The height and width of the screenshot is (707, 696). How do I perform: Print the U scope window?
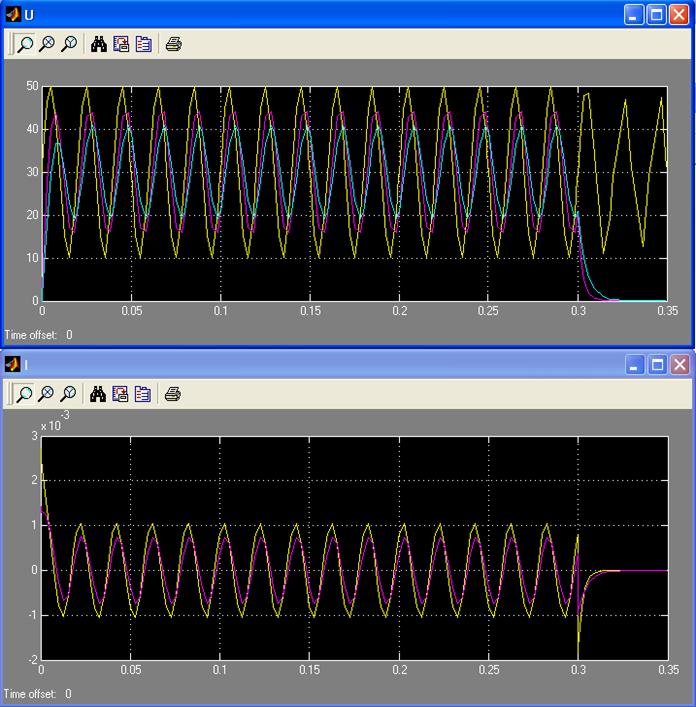pos(174,44)
